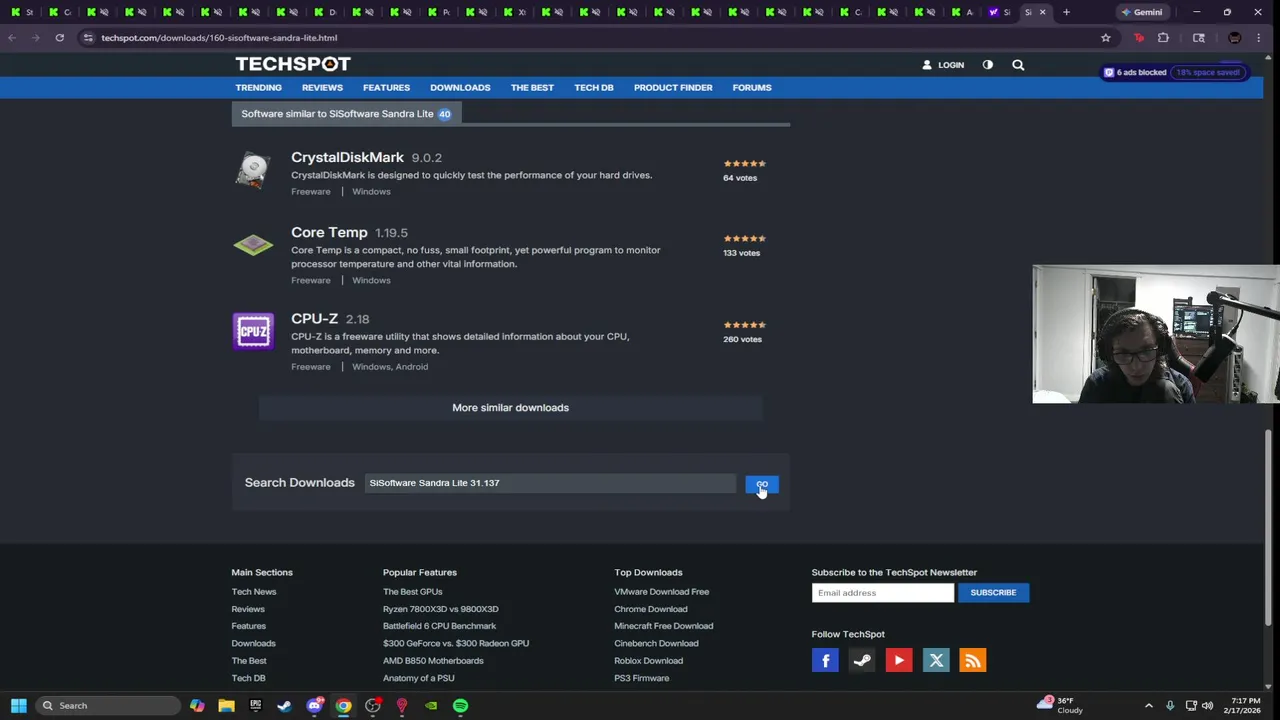
Task: Open TechSpot Facebook icon
Action: point(825,660)
